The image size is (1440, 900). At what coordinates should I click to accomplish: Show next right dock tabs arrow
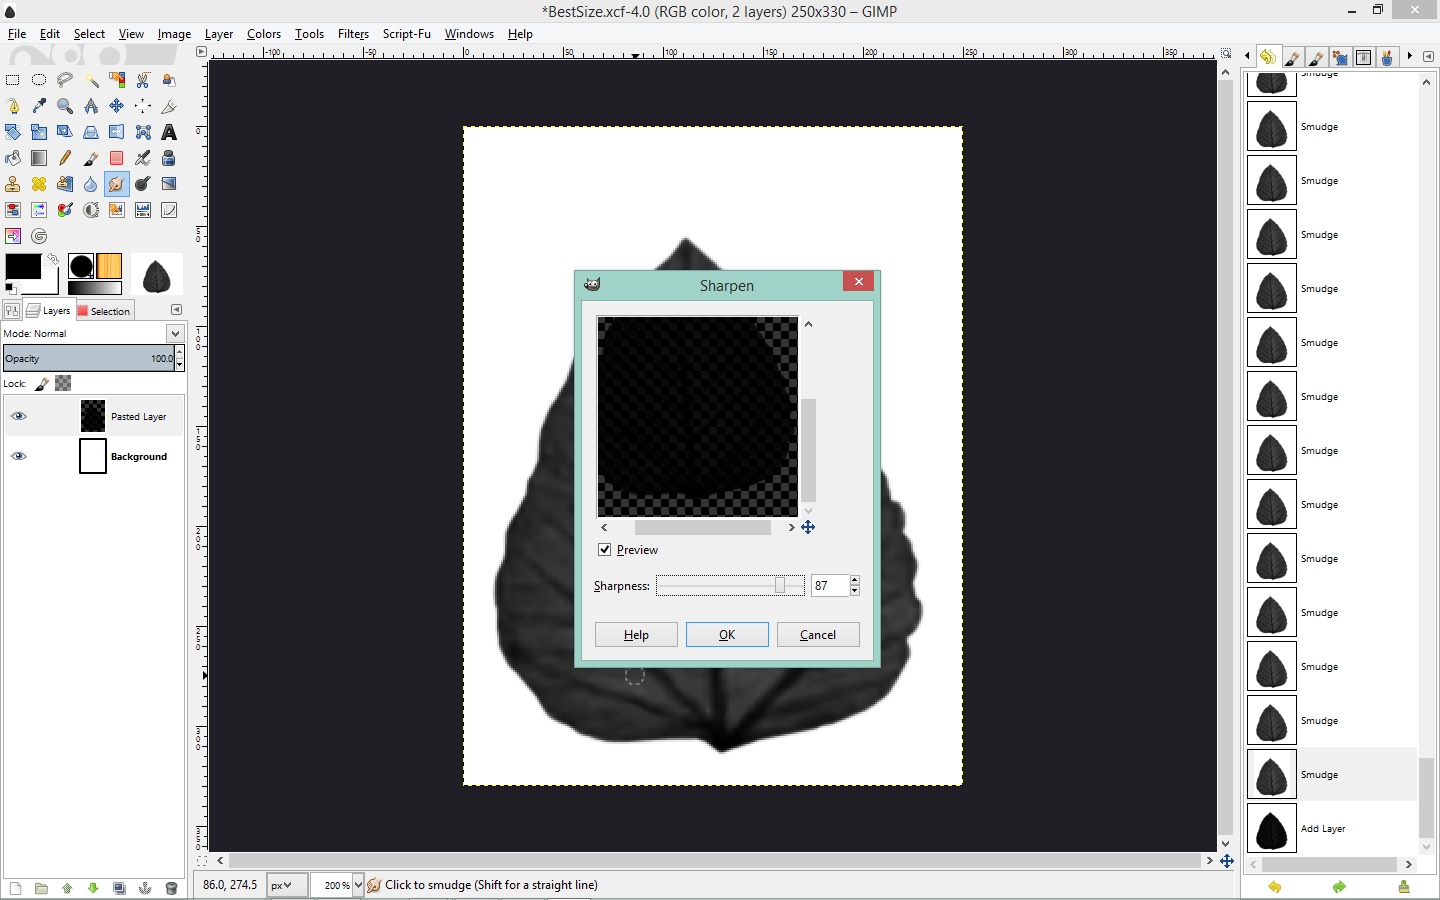click(1410, 57)
